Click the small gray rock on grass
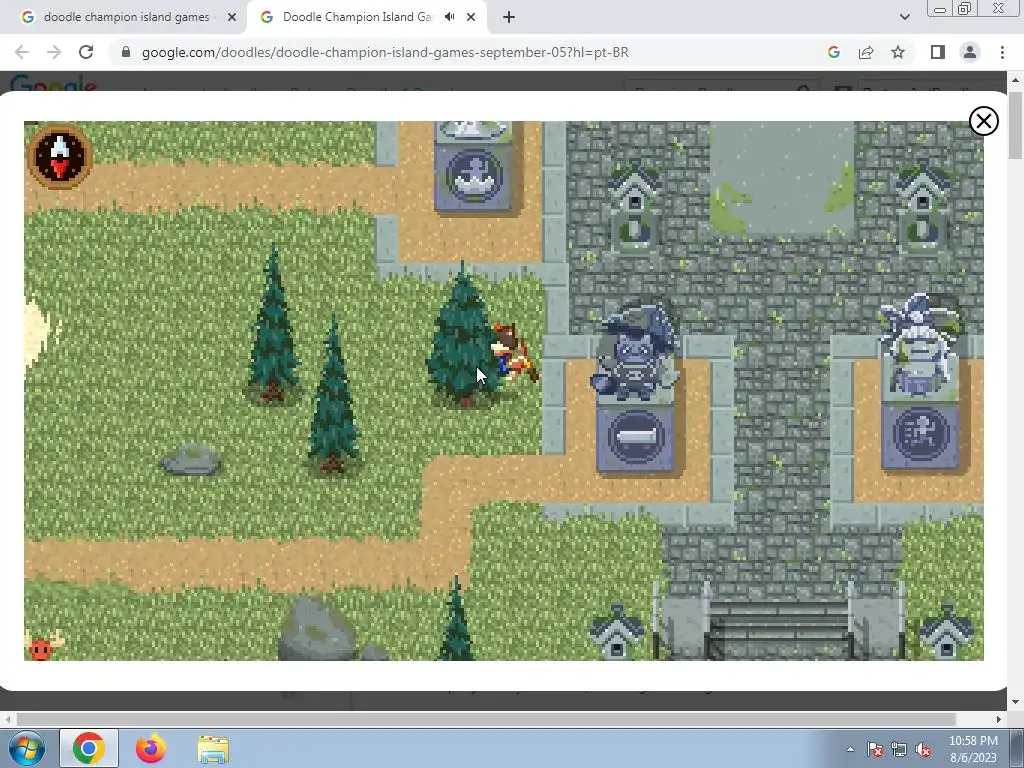Image resolution: width=1024 pixels, height=768 pixels. tap(190, 459)
